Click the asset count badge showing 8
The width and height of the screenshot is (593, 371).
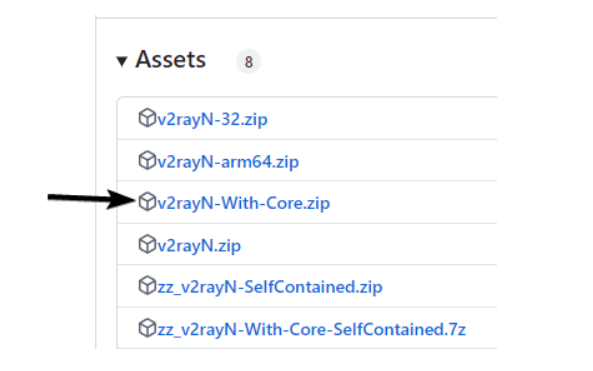point(248,62)
